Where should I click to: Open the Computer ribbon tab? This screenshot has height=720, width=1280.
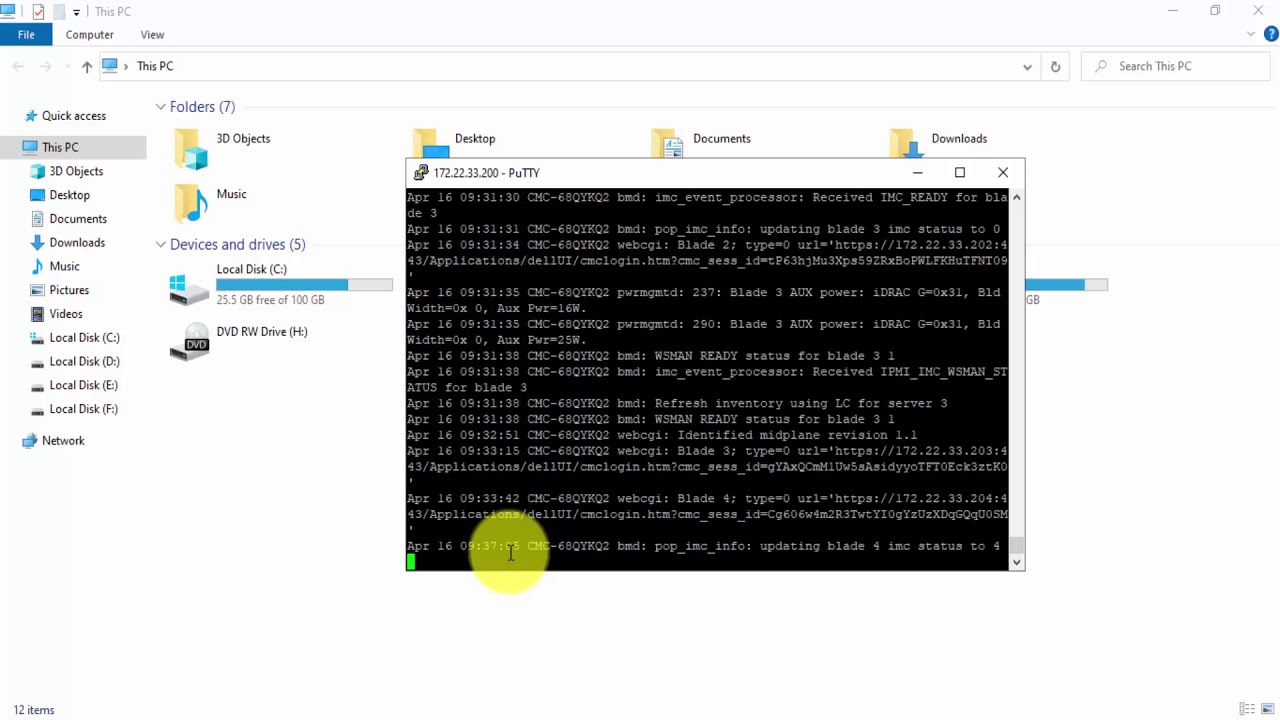89,34
